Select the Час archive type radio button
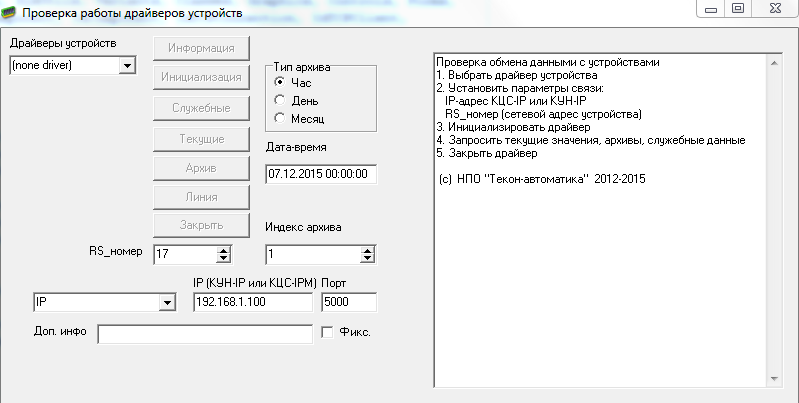Image resolution: width=799 pixels, height=403 pixels. pyautogui.click(x=281, y=82)
